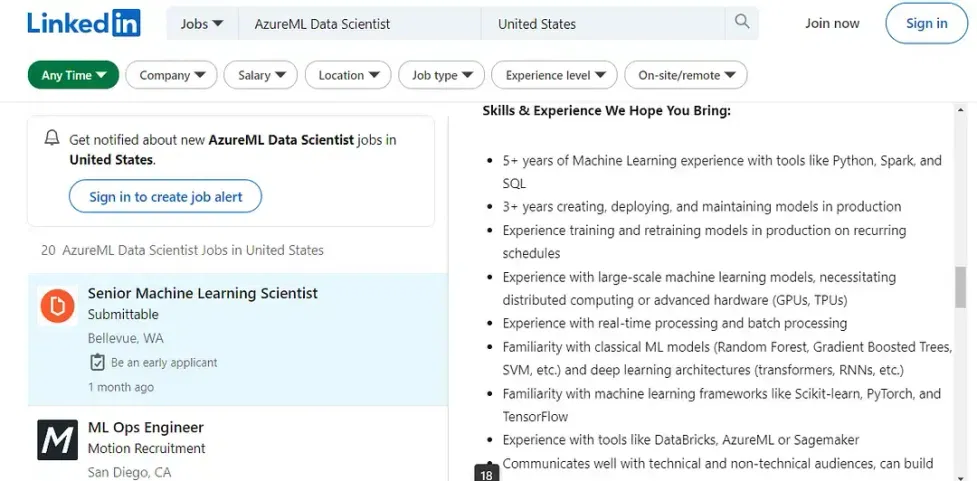Click scrollbar up arrow in job details
The width and height of the screenshot is (977, 481).
[961, 109]
